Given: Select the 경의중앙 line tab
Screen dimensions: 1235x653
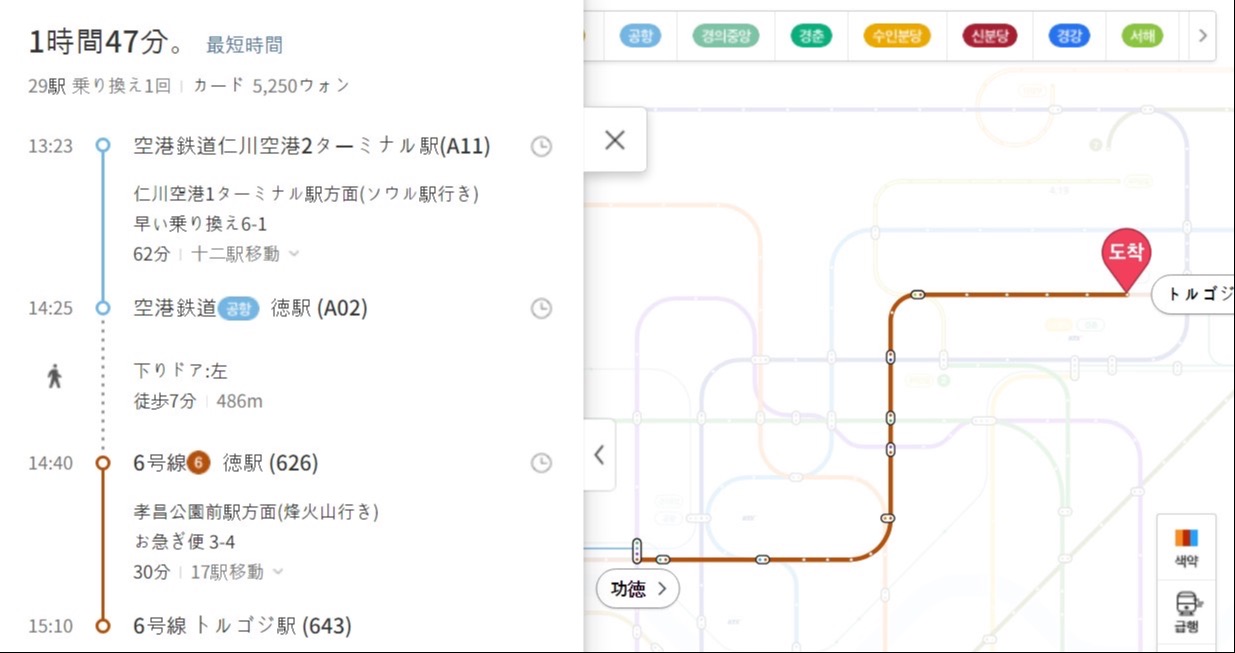Looking at the screenshot, I should [x=725, y=37].
